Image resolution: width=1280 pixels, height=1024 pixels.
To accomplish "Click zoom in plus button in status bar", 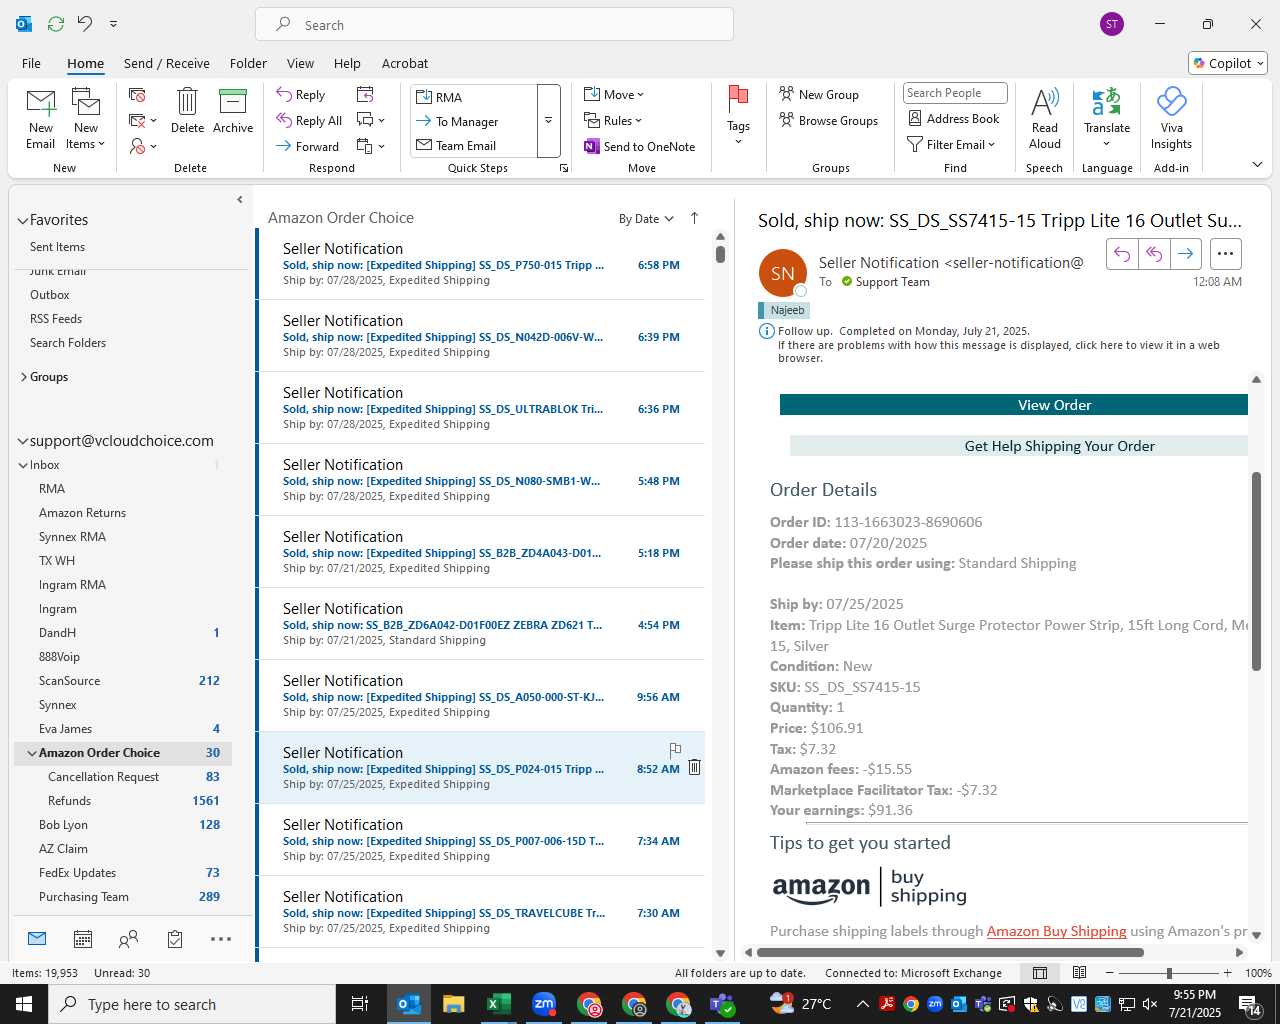I will pos(1227,973).
